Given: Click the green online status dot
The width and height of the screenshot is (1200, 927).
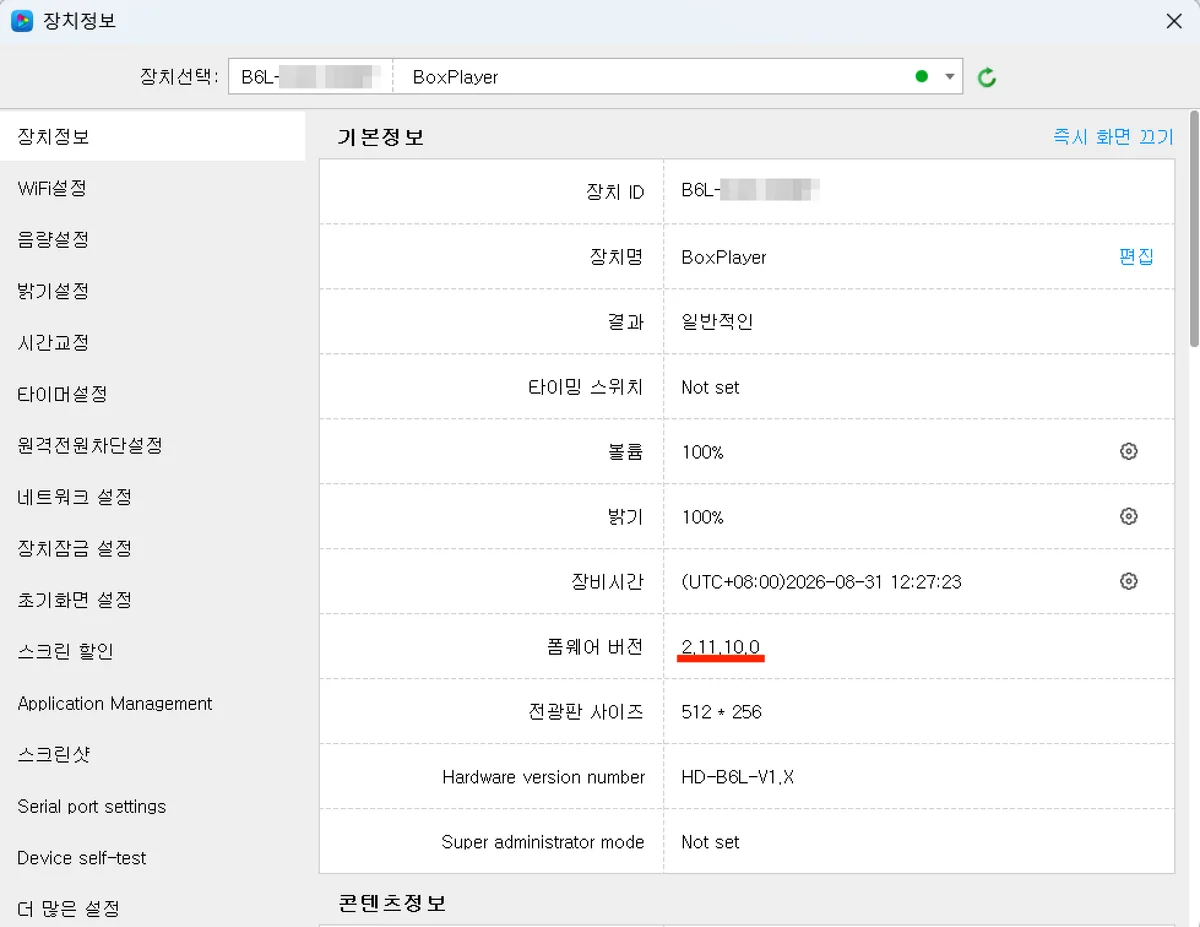Looking at the screenshot, I should 921,77.
